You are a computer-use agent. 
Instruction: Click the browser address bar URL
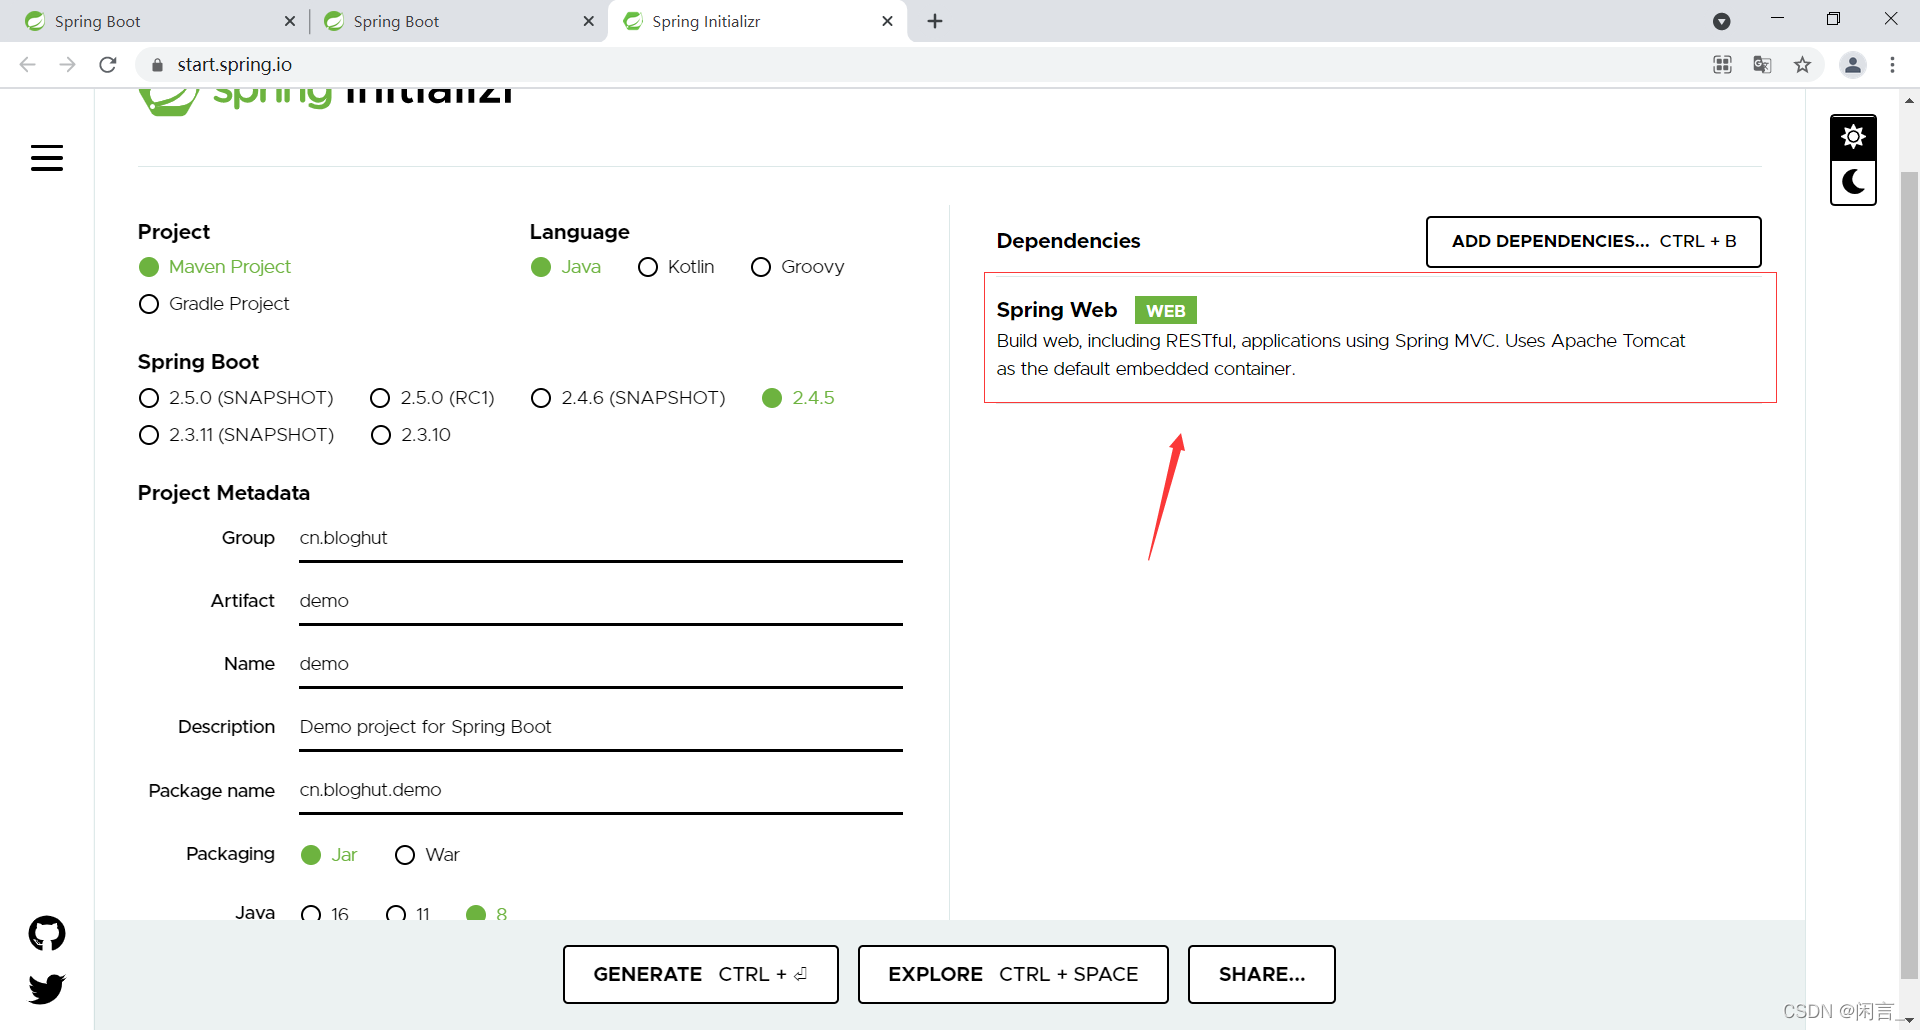[235, 65]
